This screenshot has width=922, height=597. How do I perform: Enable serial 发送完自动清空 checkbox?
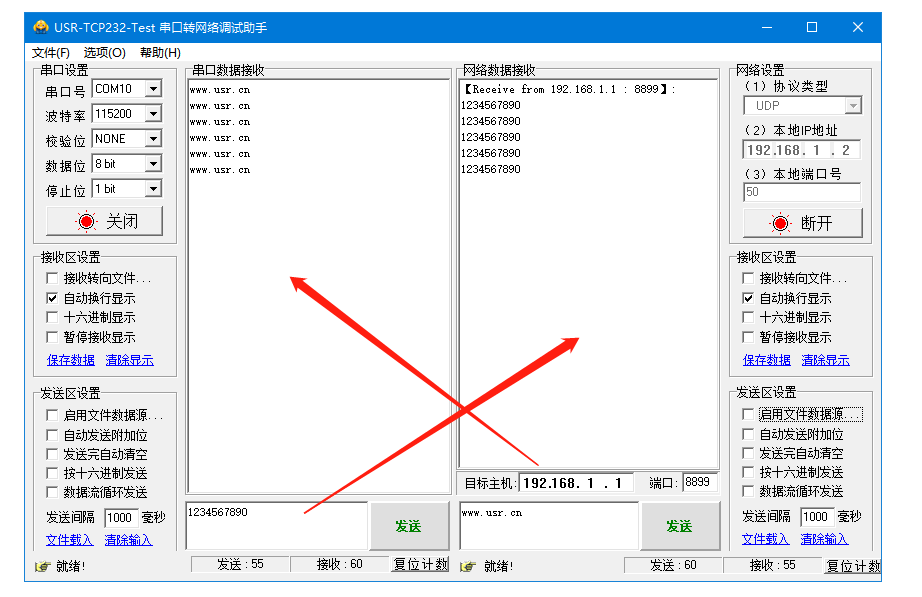pos(52,454)
